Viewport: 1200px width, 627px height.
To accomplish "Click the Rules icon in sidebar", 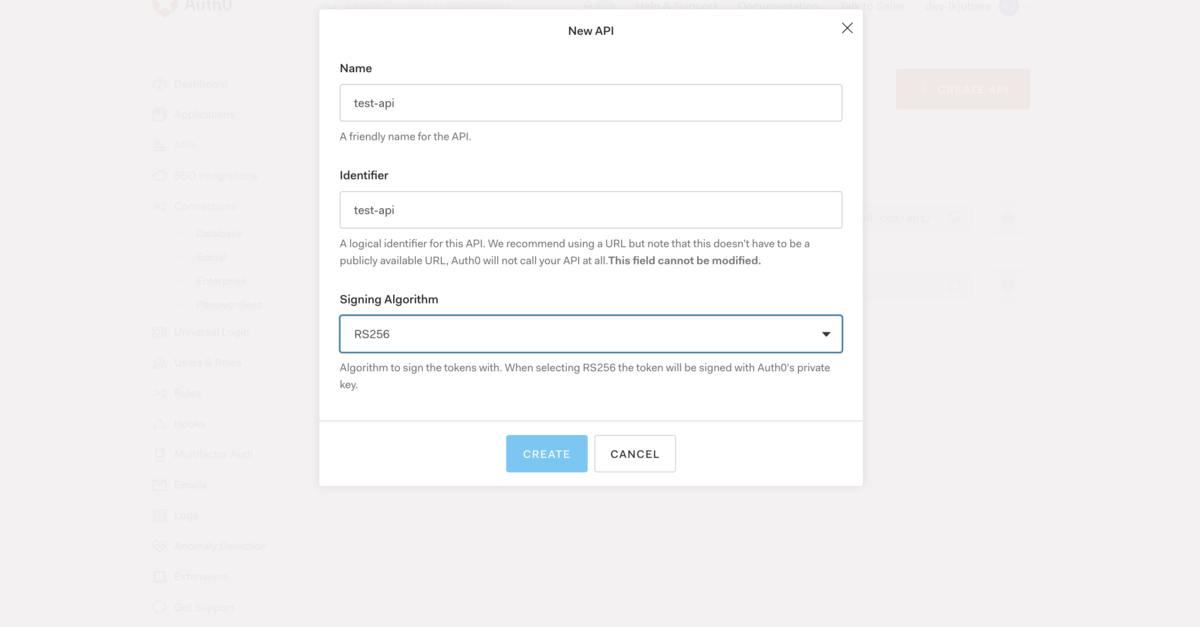I will 159,393.
